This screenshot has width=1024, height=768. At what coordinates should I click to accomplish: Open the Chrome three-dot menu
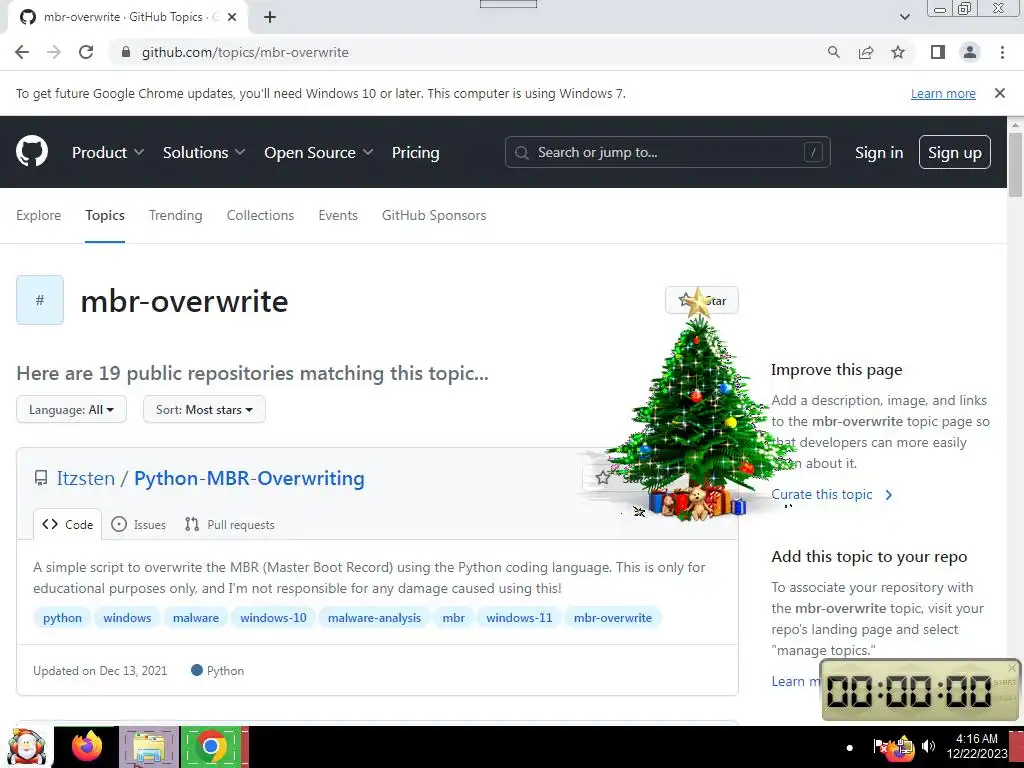pos(1002,52)
